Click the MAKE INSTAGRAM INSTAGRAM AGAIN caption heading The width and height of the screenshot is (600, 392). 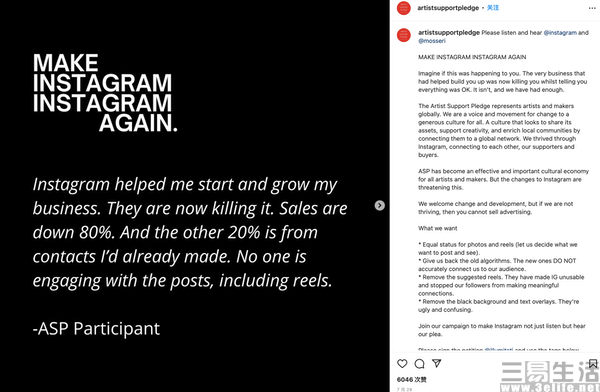472,57
